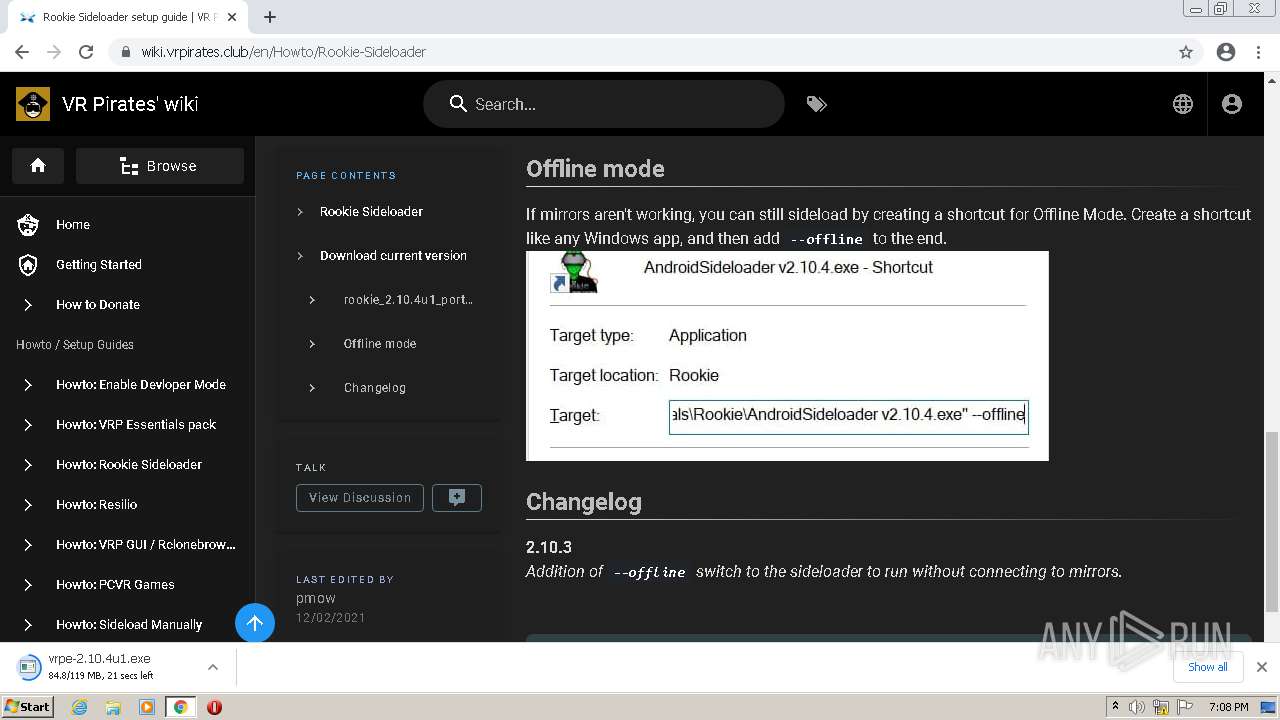
Task: Focus the wiki Search field
Action: click(604, 104)
